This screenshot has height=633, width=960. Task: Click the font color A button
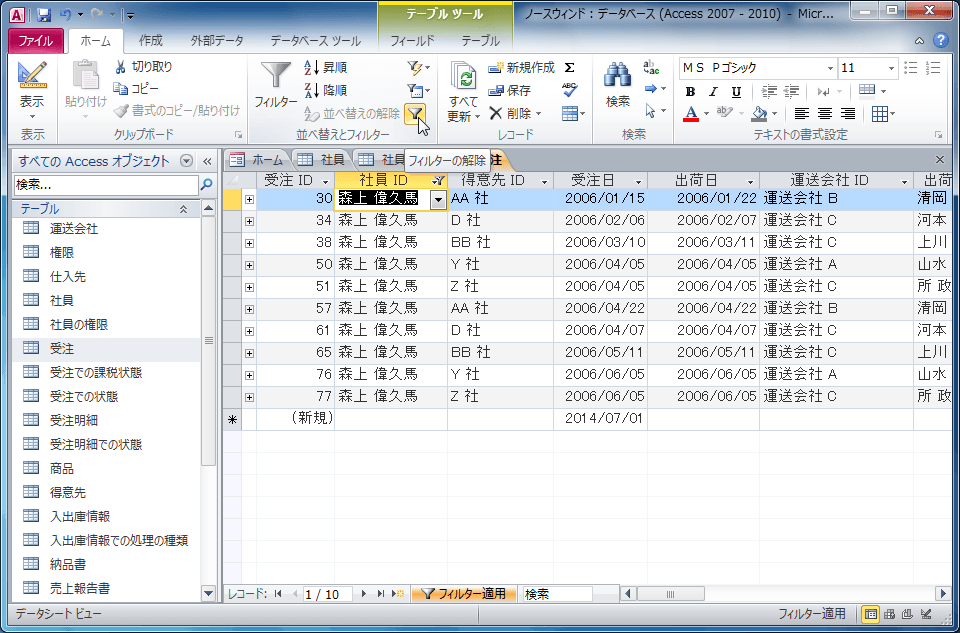[x=691, y=114]
